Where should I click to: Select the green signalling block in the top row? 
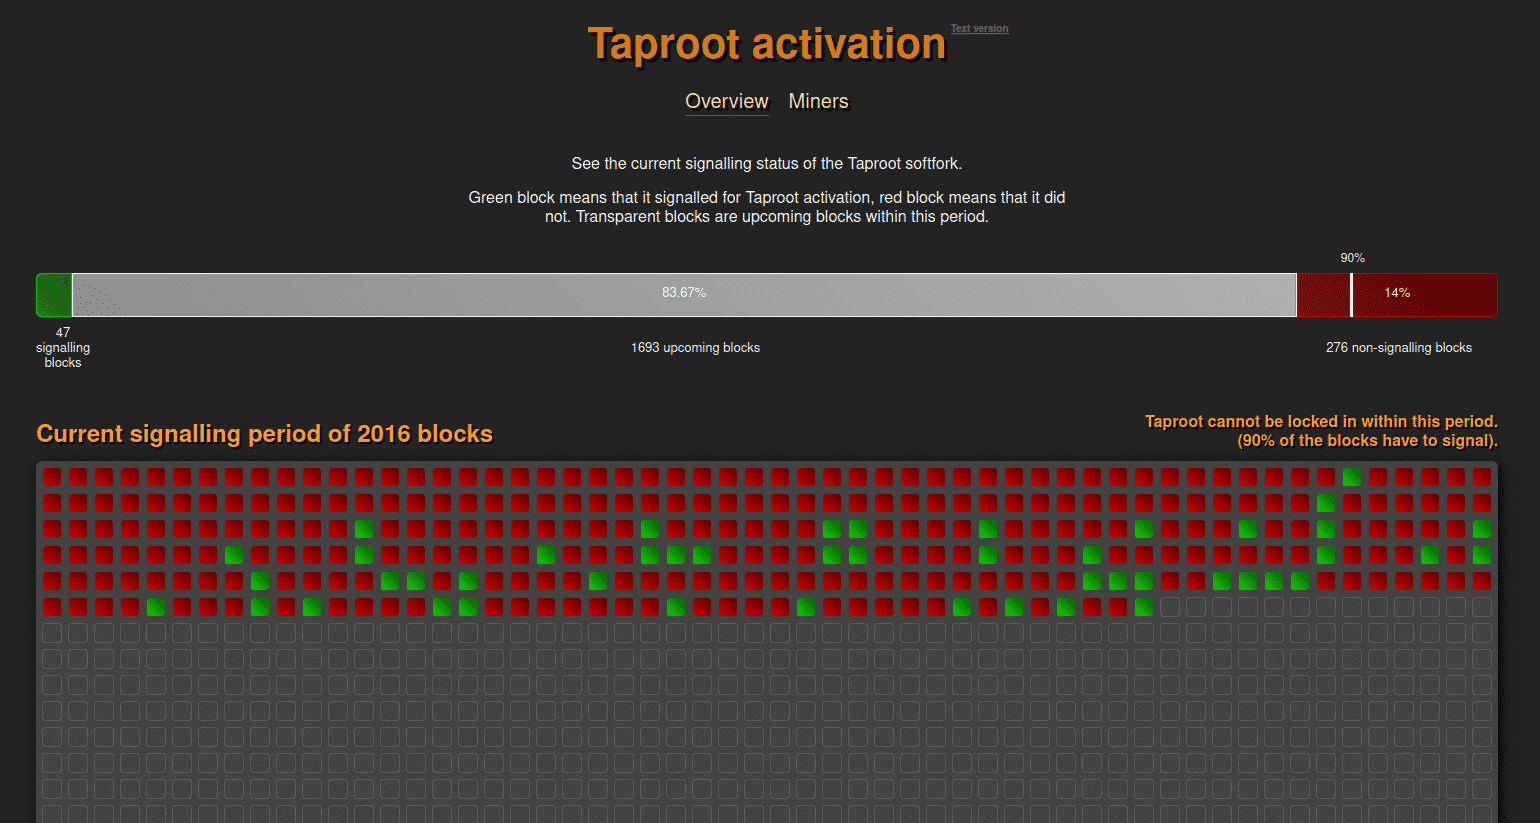coord(1351,476)
